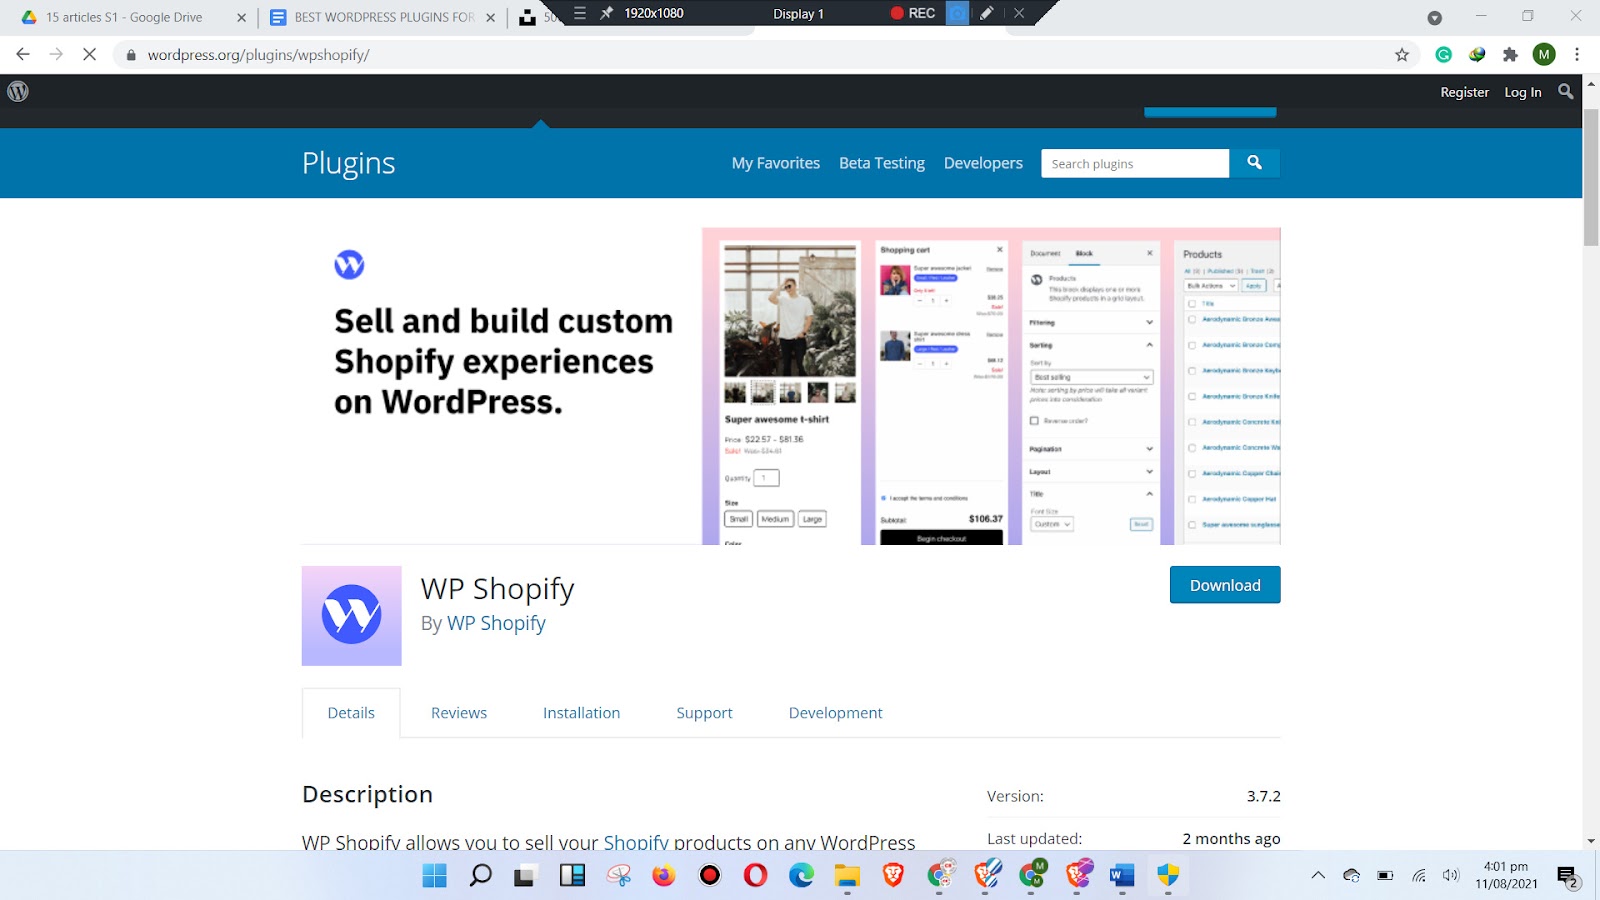Open the Chrome three-dot menu
Image resolution: width=1600 pixels, height=900 pixels.
point(1577,55)
